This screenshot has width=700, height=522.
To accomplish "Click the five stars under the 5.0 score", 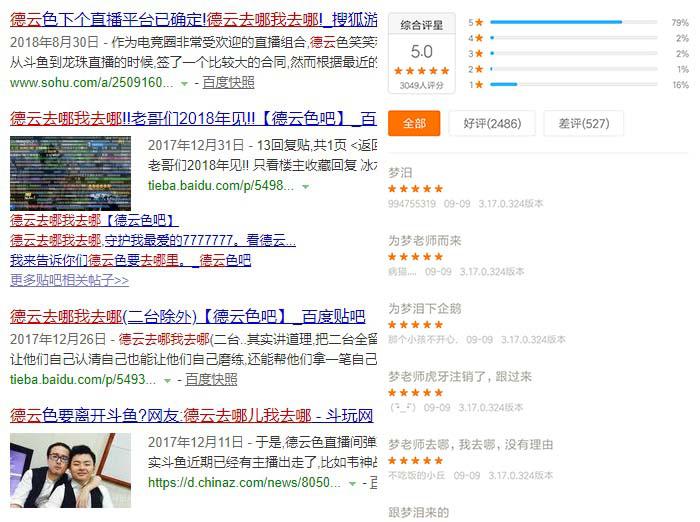I will click(x=421, y=71).
